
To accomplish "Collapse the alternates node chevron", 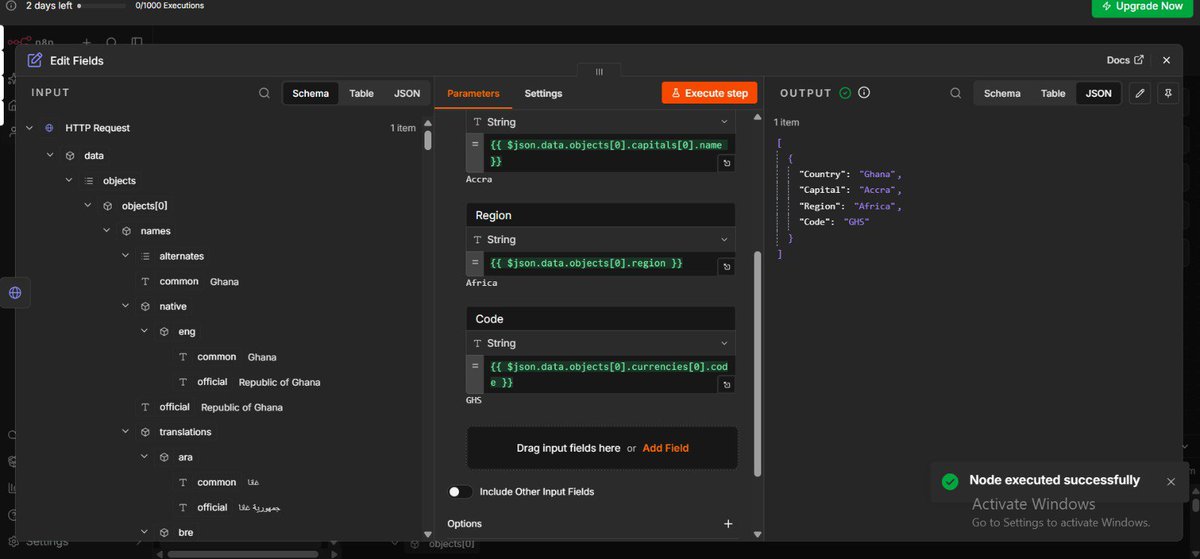I will coord(126,256).
